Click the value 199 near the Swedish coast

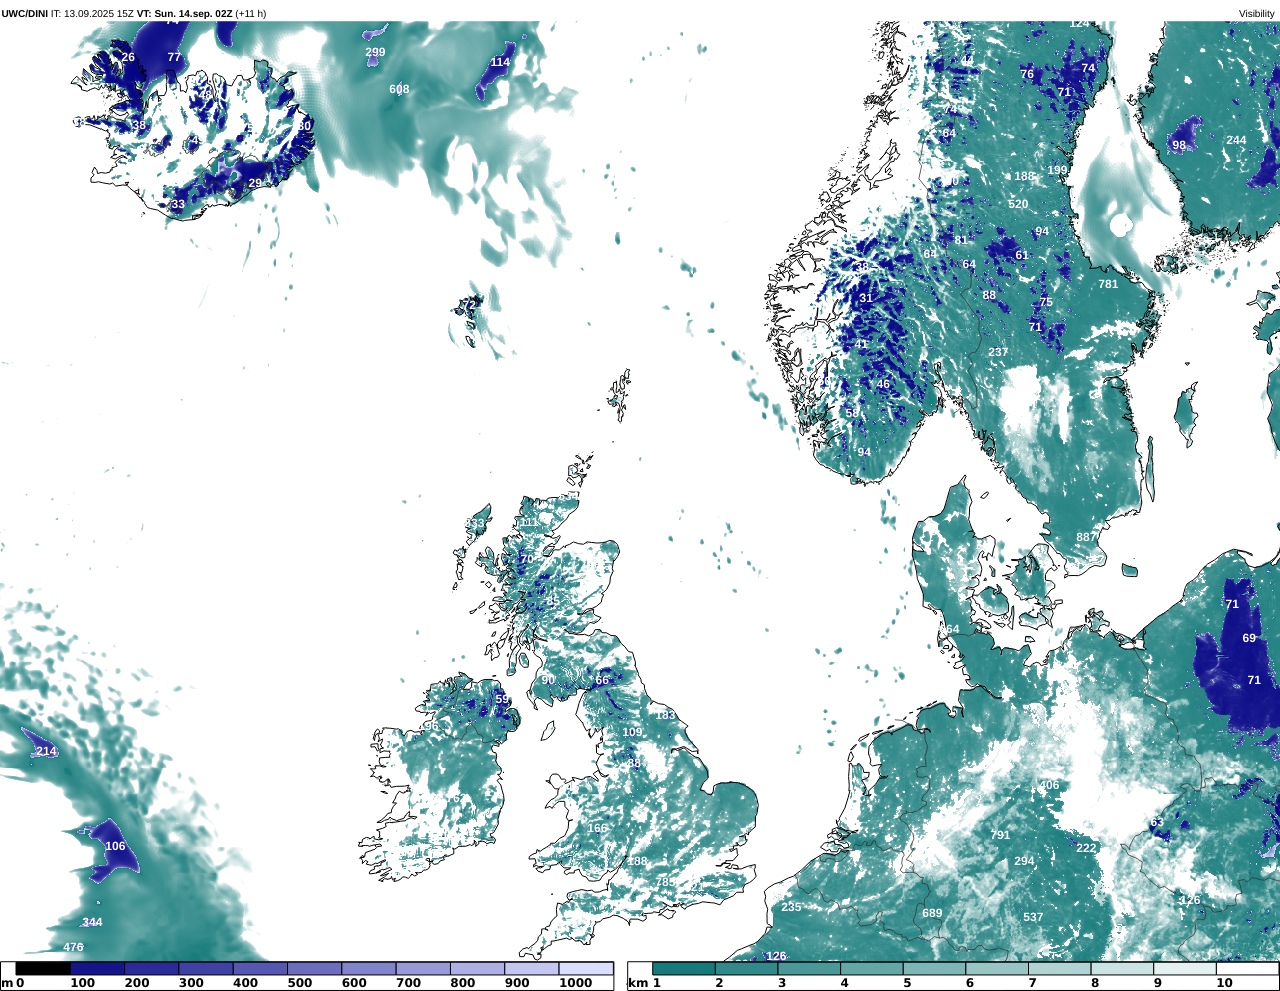click(x=1057, y=171)
